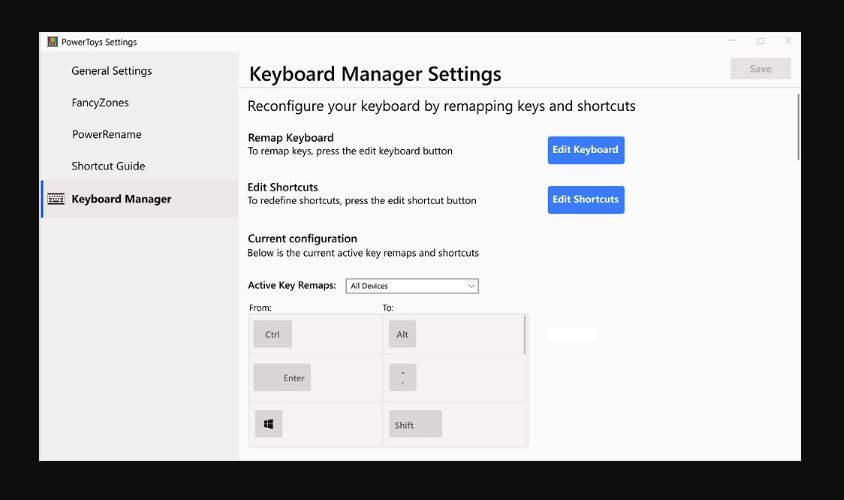
Task: Open the All Devices dropdown
Action: click(x=412, y=286)
